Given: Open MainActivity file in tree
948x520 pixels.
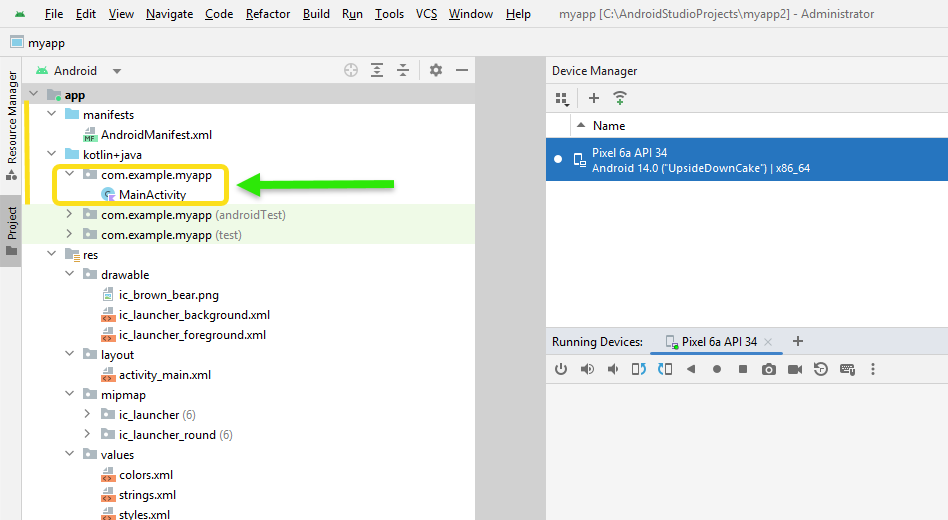Looking at the screenshot, I should pyautogui.click(x=152, y=195).
